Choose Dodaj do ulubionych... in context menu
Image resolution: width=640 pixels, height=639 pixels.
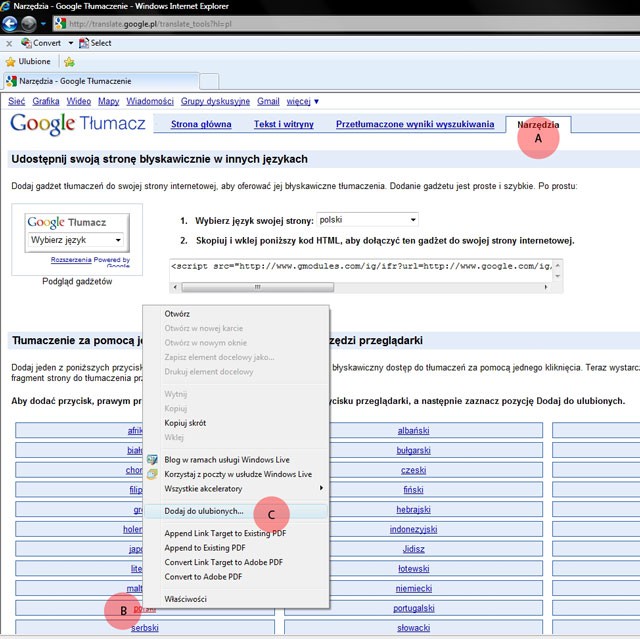tap(236, 511)
